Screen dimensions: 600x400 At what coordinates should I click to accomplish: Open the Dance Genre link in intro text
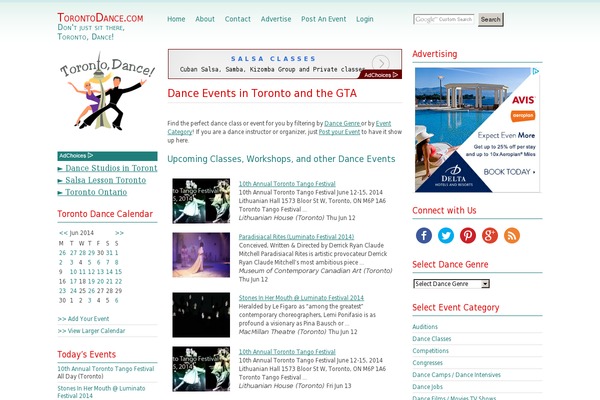[342, 123]
